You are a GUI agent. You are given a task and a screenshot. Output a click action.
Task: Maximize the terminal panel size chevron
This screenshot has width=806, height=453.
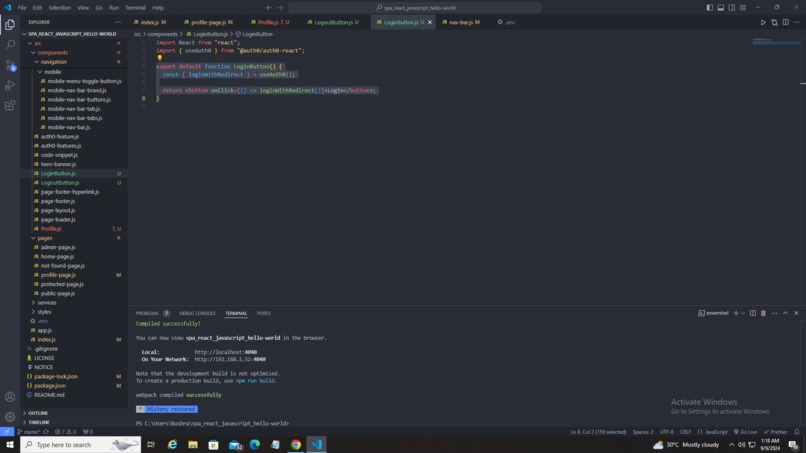coord(785,313)
